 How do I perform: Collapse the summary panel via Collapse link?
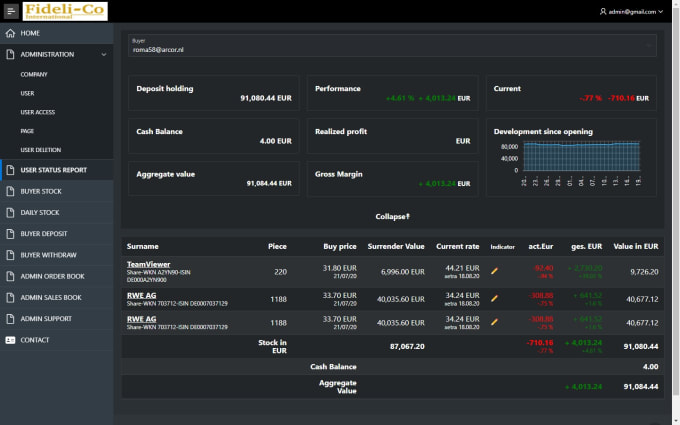point(392,216)
